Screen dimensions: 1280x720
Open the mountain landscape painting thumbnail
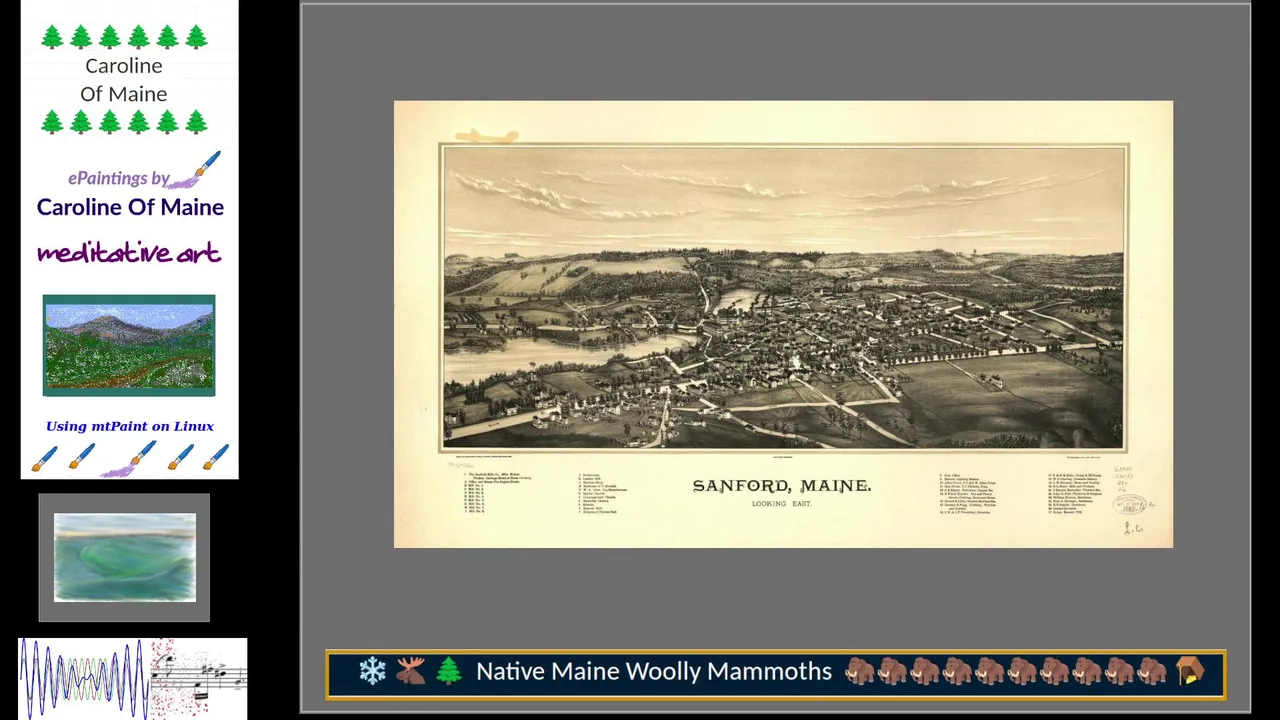tap(129, 345)
